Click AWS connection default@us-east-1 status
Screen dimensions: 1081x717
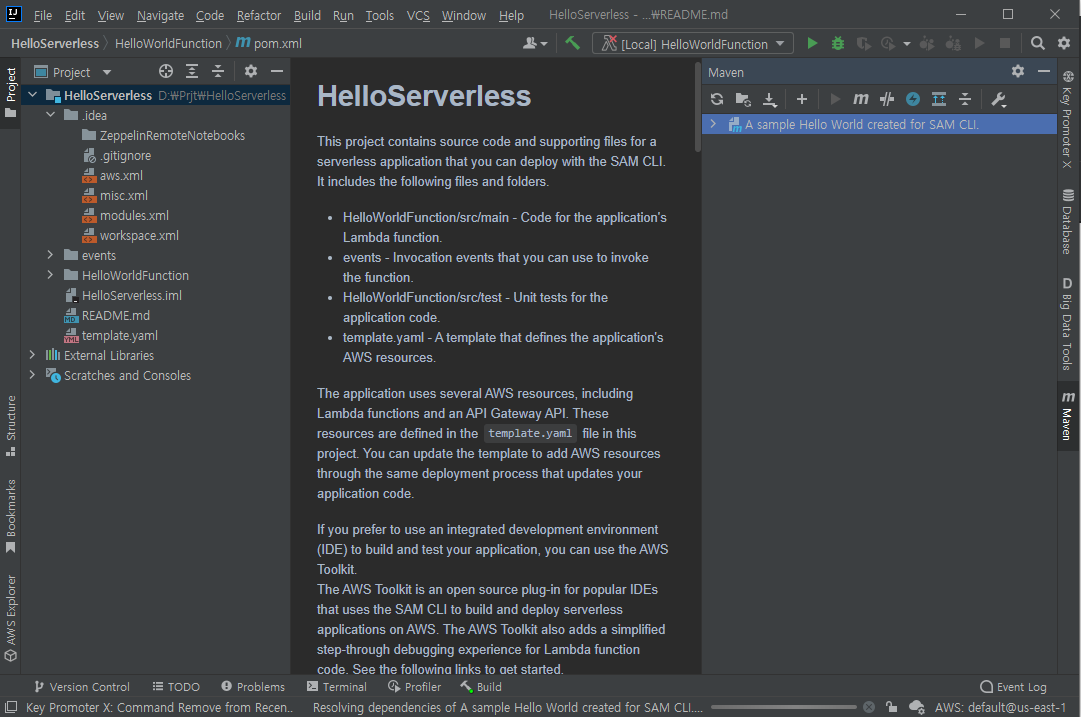(1000, 707)
